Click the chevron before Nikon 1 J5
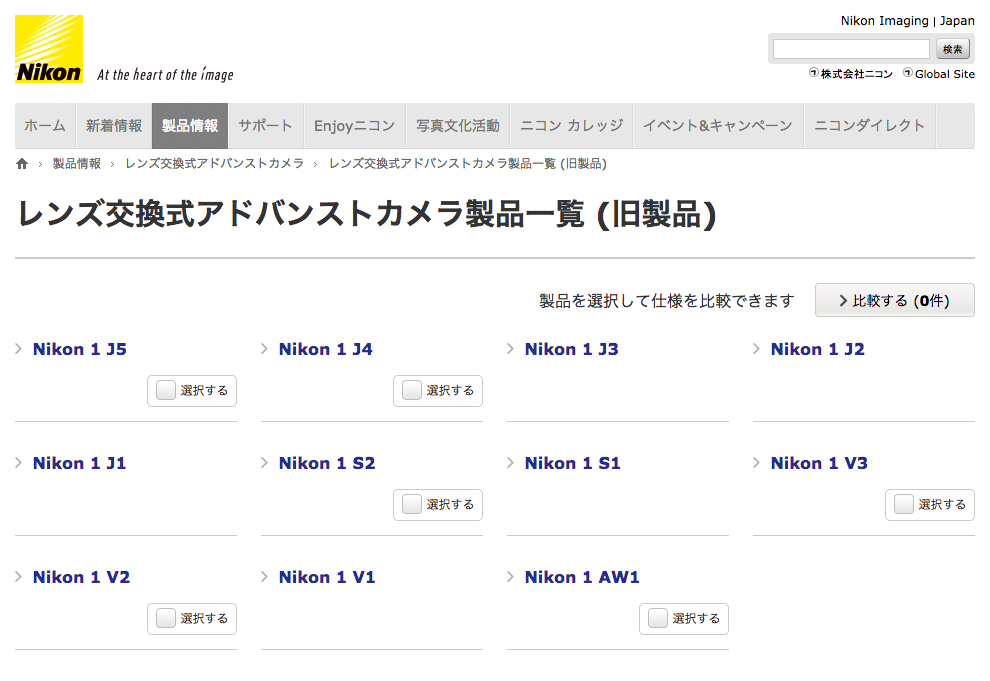 (19, 349)
